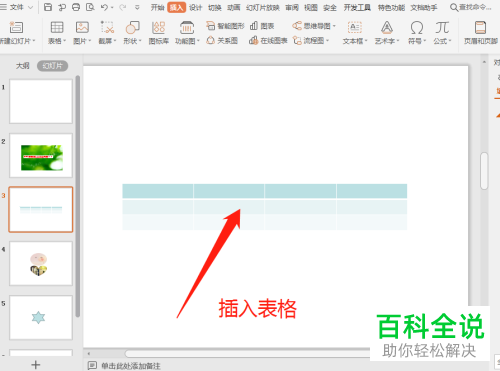The image size is (500, 371).
Task: Click the Redo arrow icon
Action: 122,7
